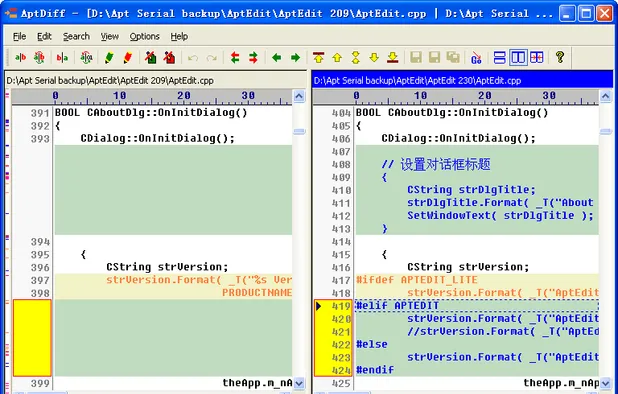Click the second greyed-out save disk icon
This screenshot has height=394, width=618.
(434, 58)
